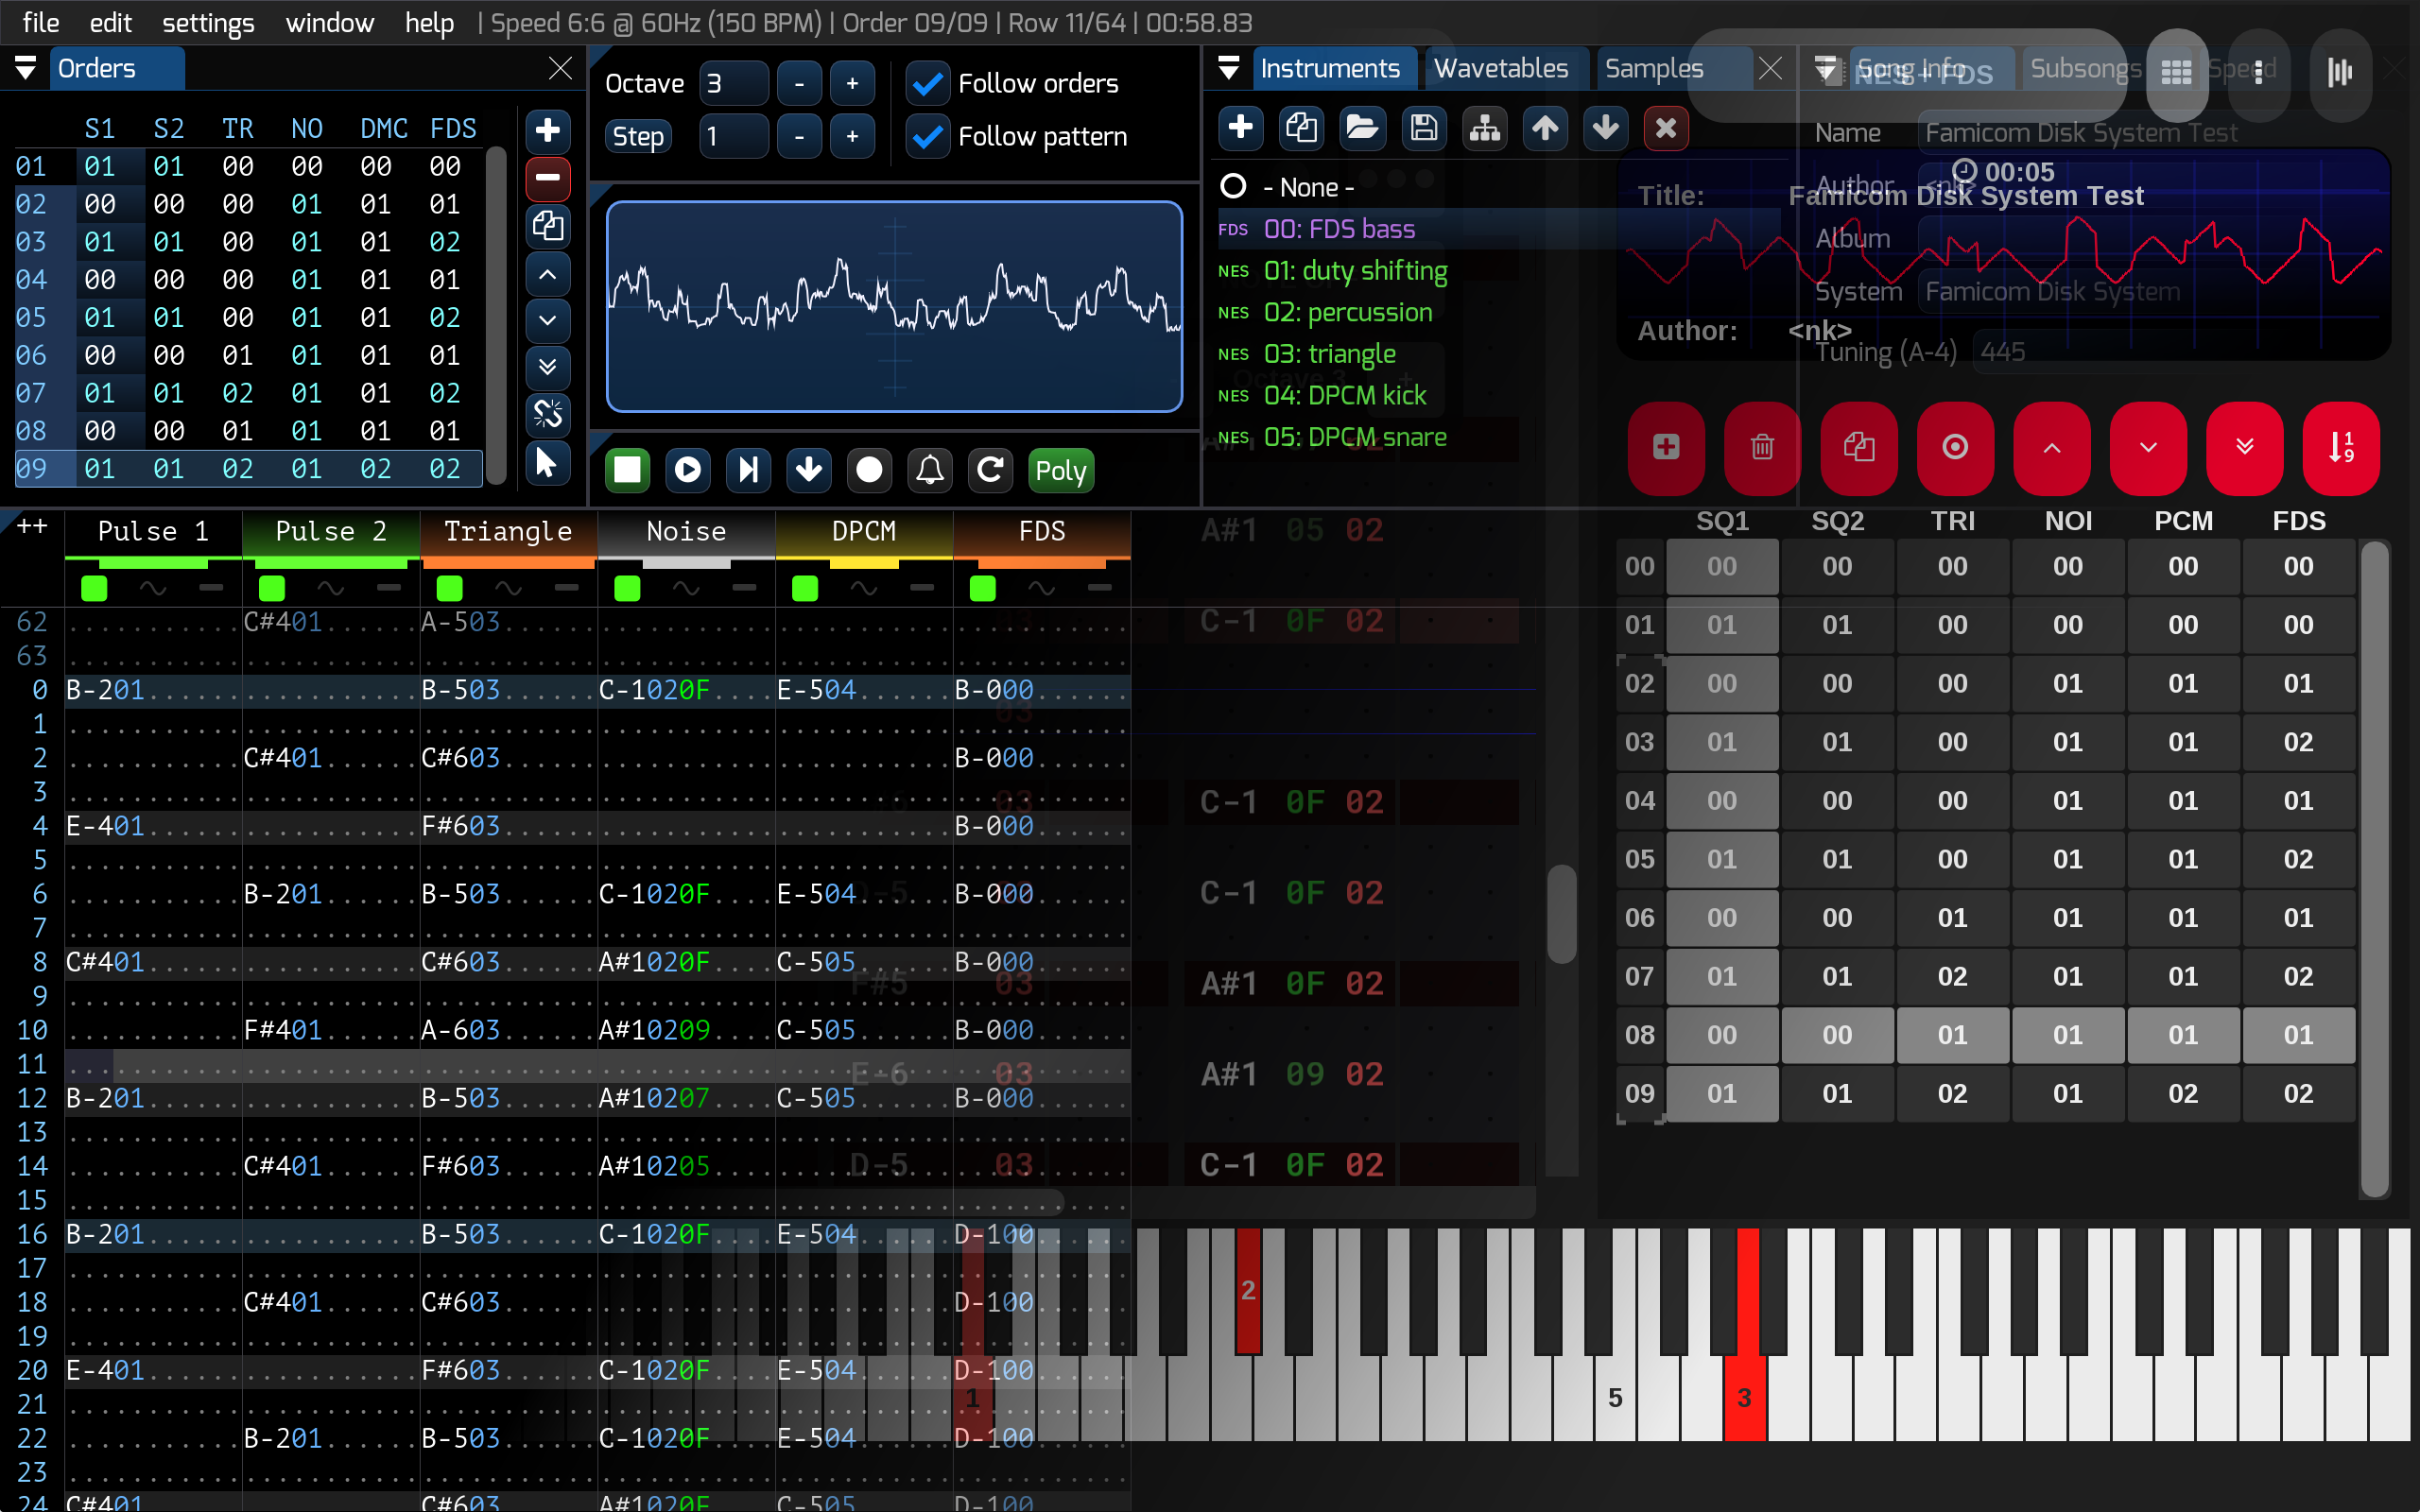Add a new order with the plus icon

point(548,130)
